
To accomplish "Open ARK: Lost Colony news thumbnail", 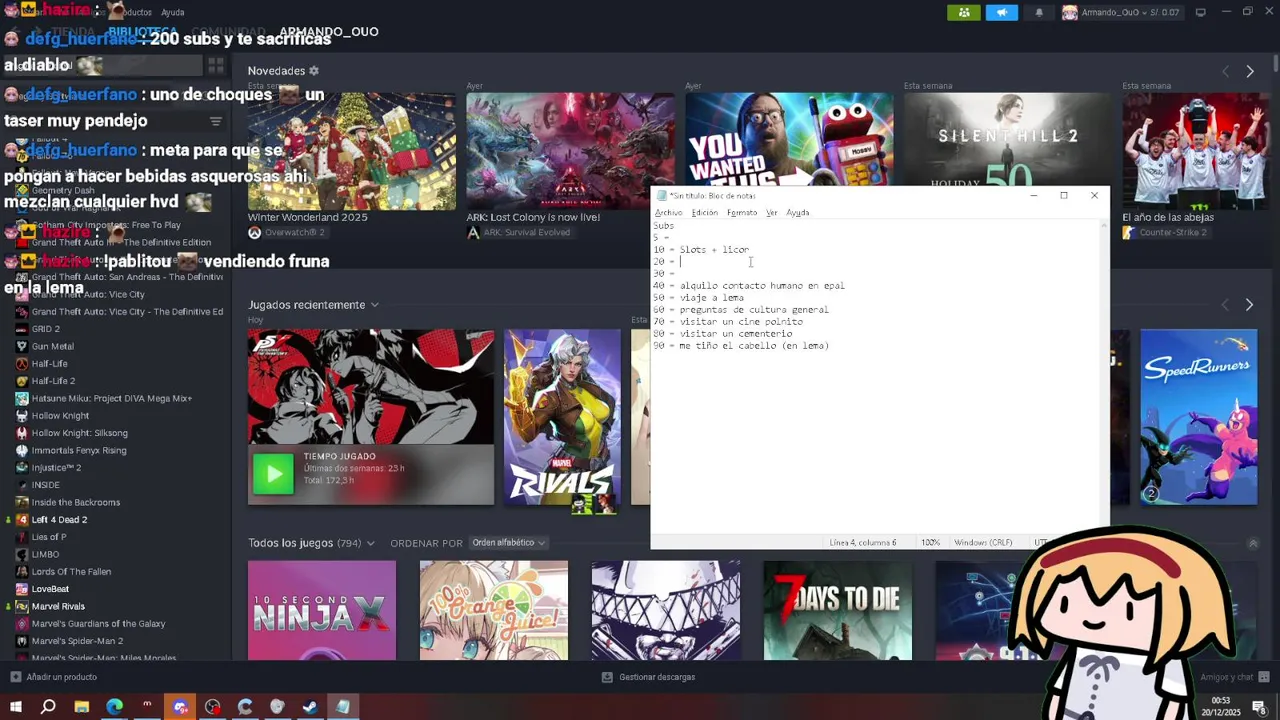I will (x=570, y=151).
